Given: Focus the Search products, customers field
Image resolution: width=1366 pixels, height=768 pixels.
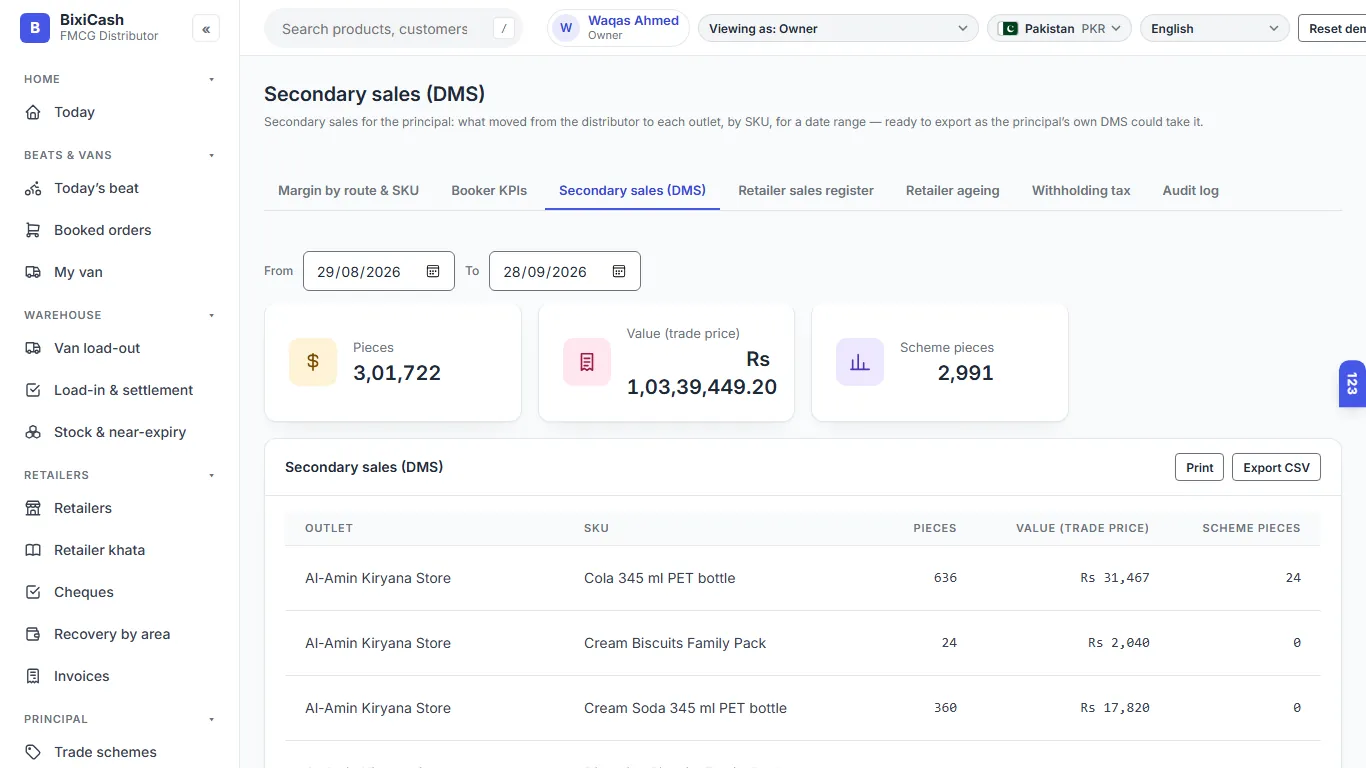Looking at the screenshot, I should [393, 28].
